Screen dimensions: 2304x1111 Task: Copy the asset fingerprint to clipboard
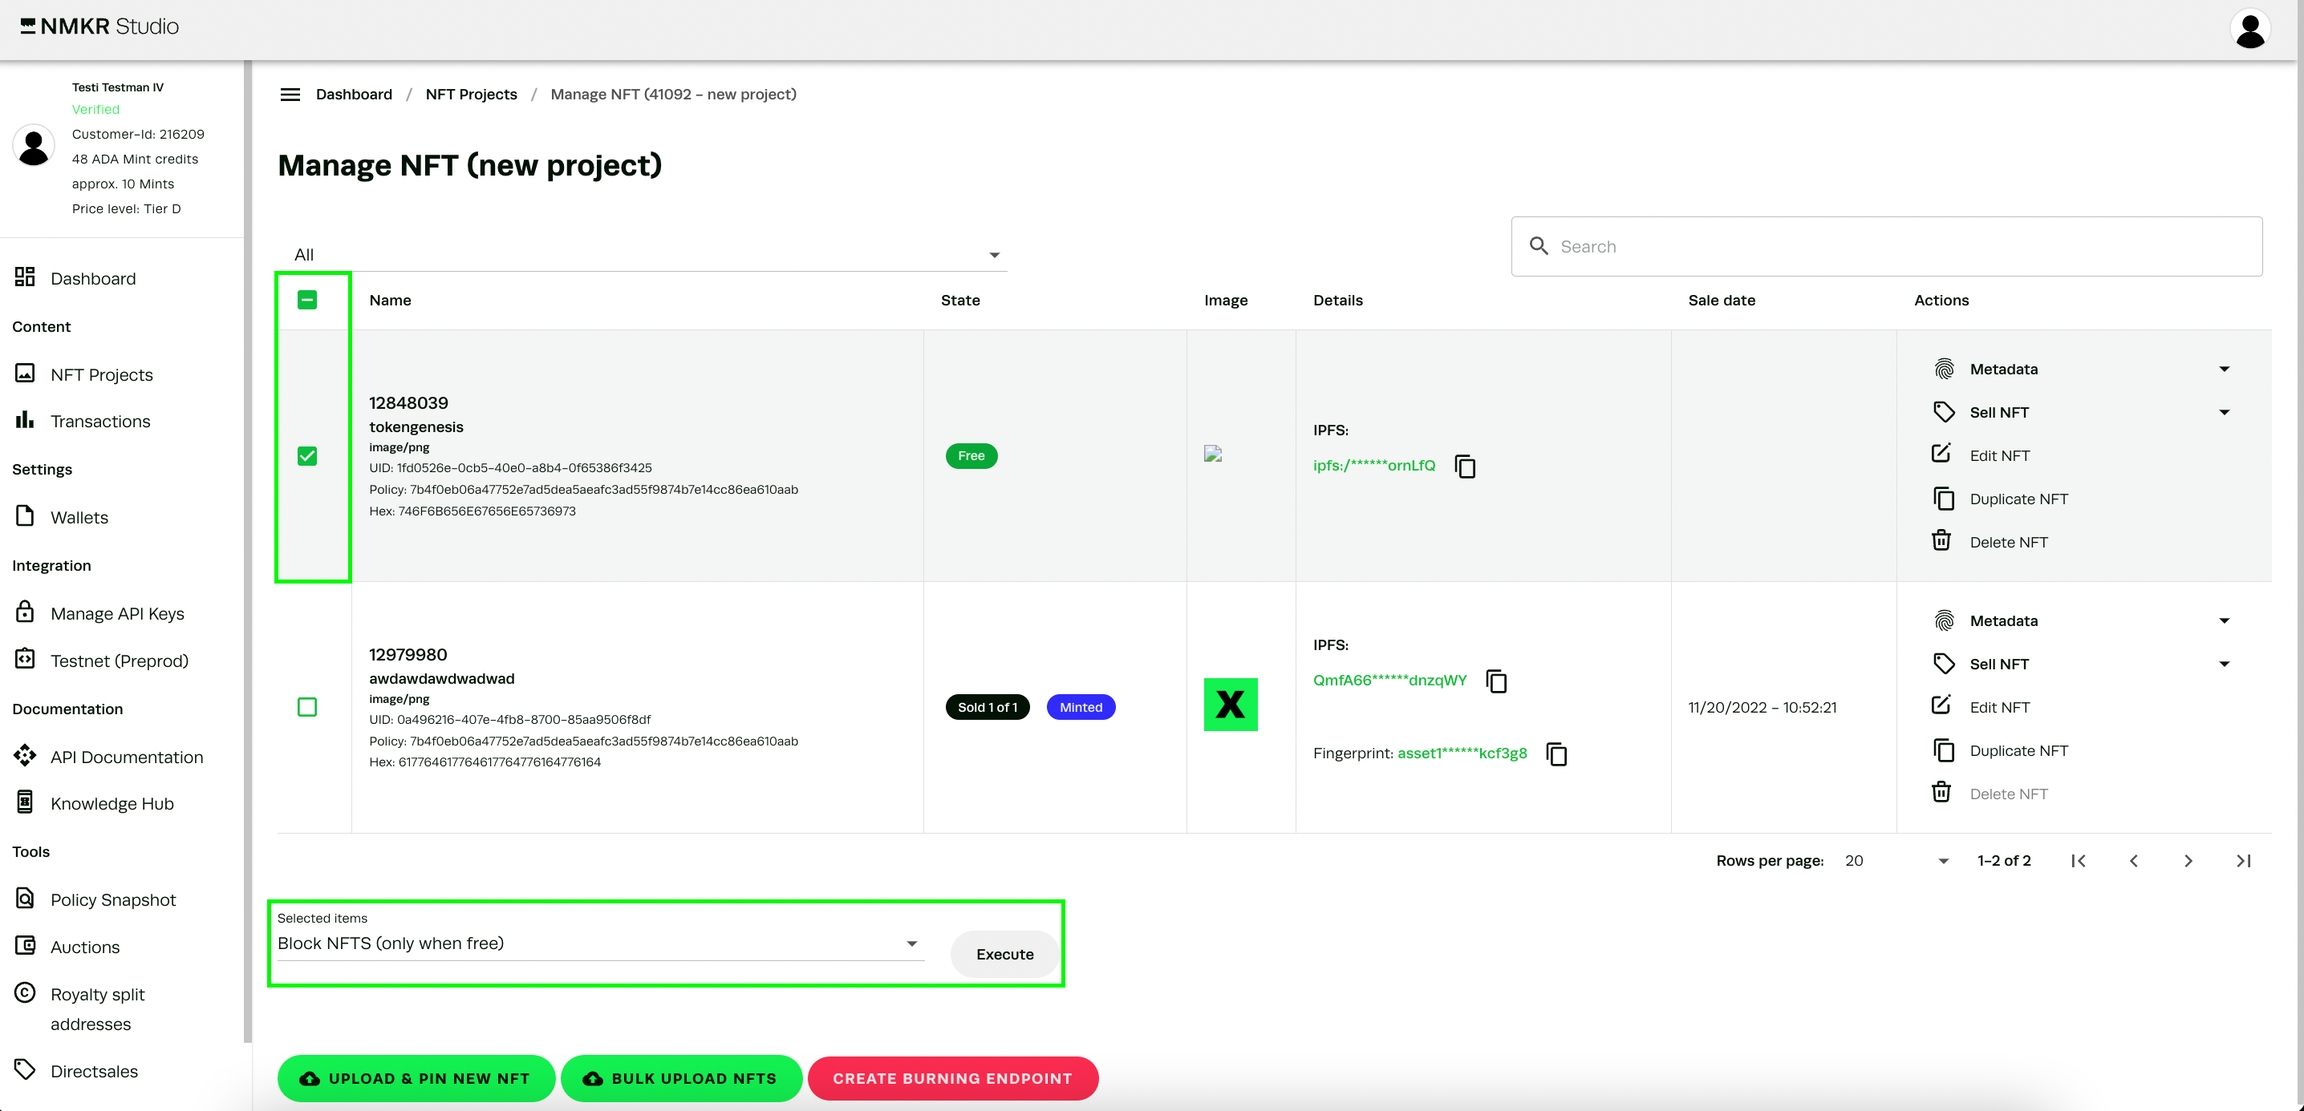tap(1556, 754)
